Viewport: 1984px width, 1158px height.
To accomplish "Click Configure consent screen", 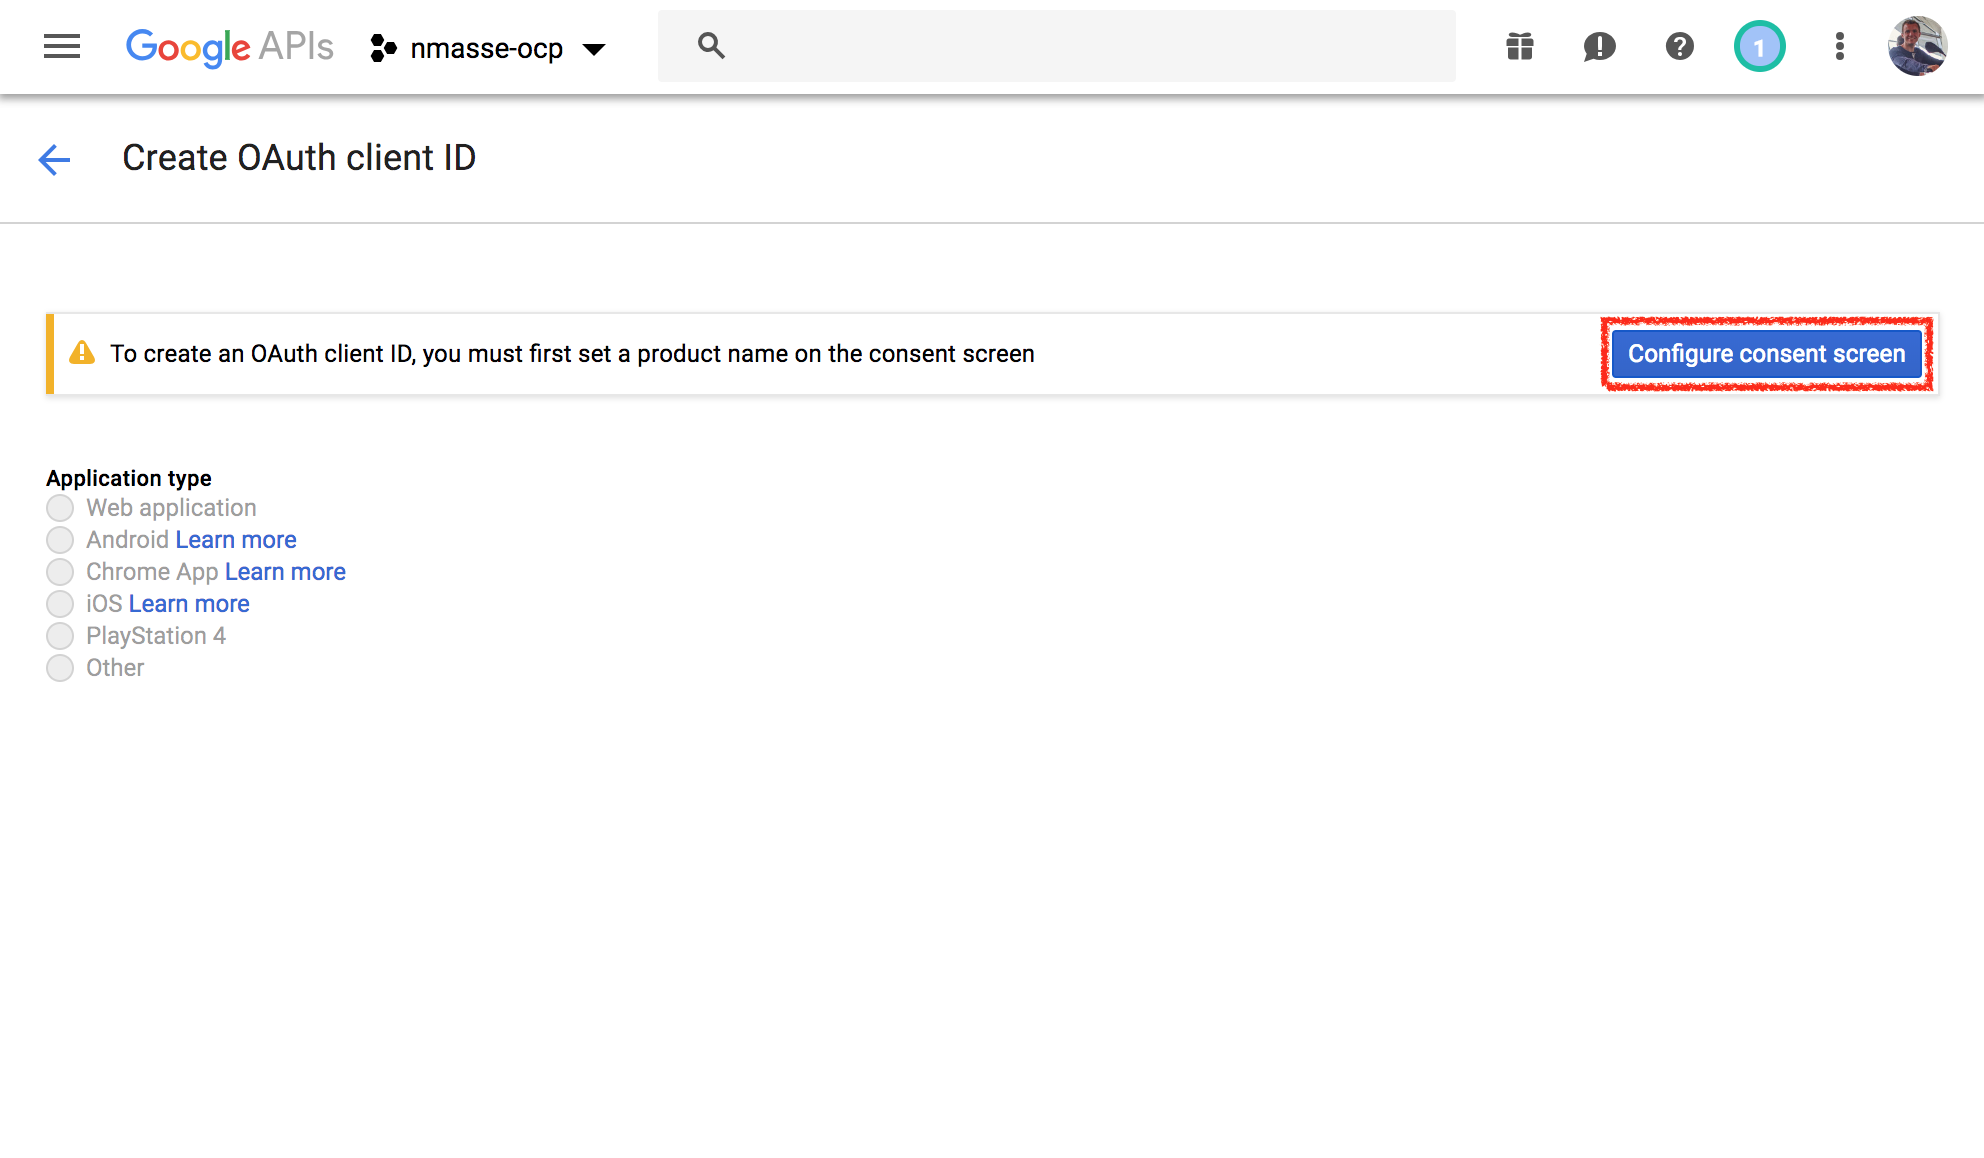I will point(1766,353).
